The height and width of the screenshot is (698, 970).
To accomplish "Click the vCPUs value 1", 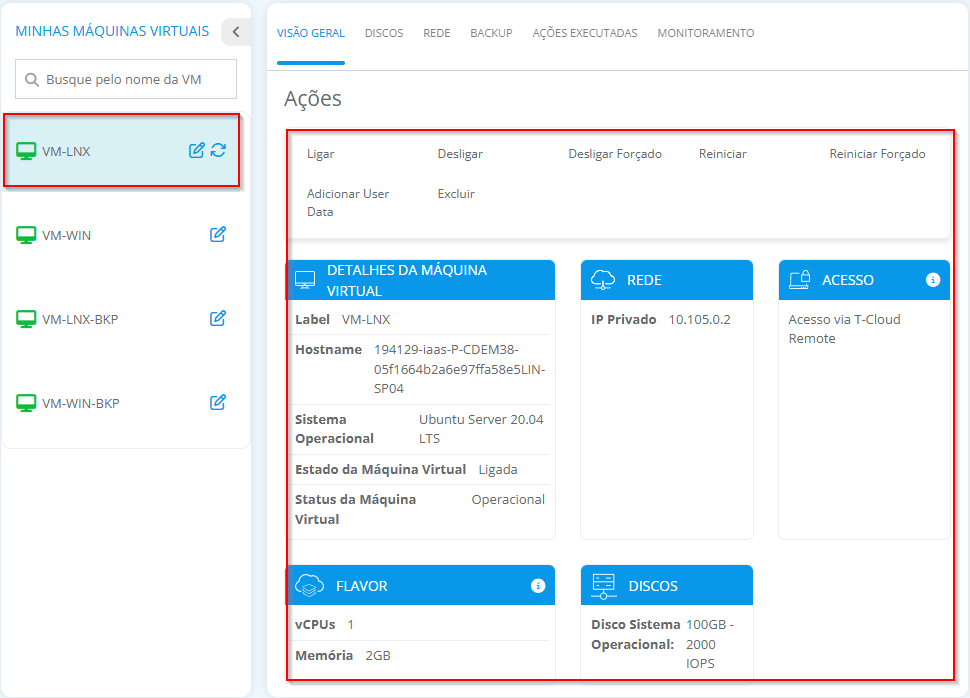I will pos(350,625).
